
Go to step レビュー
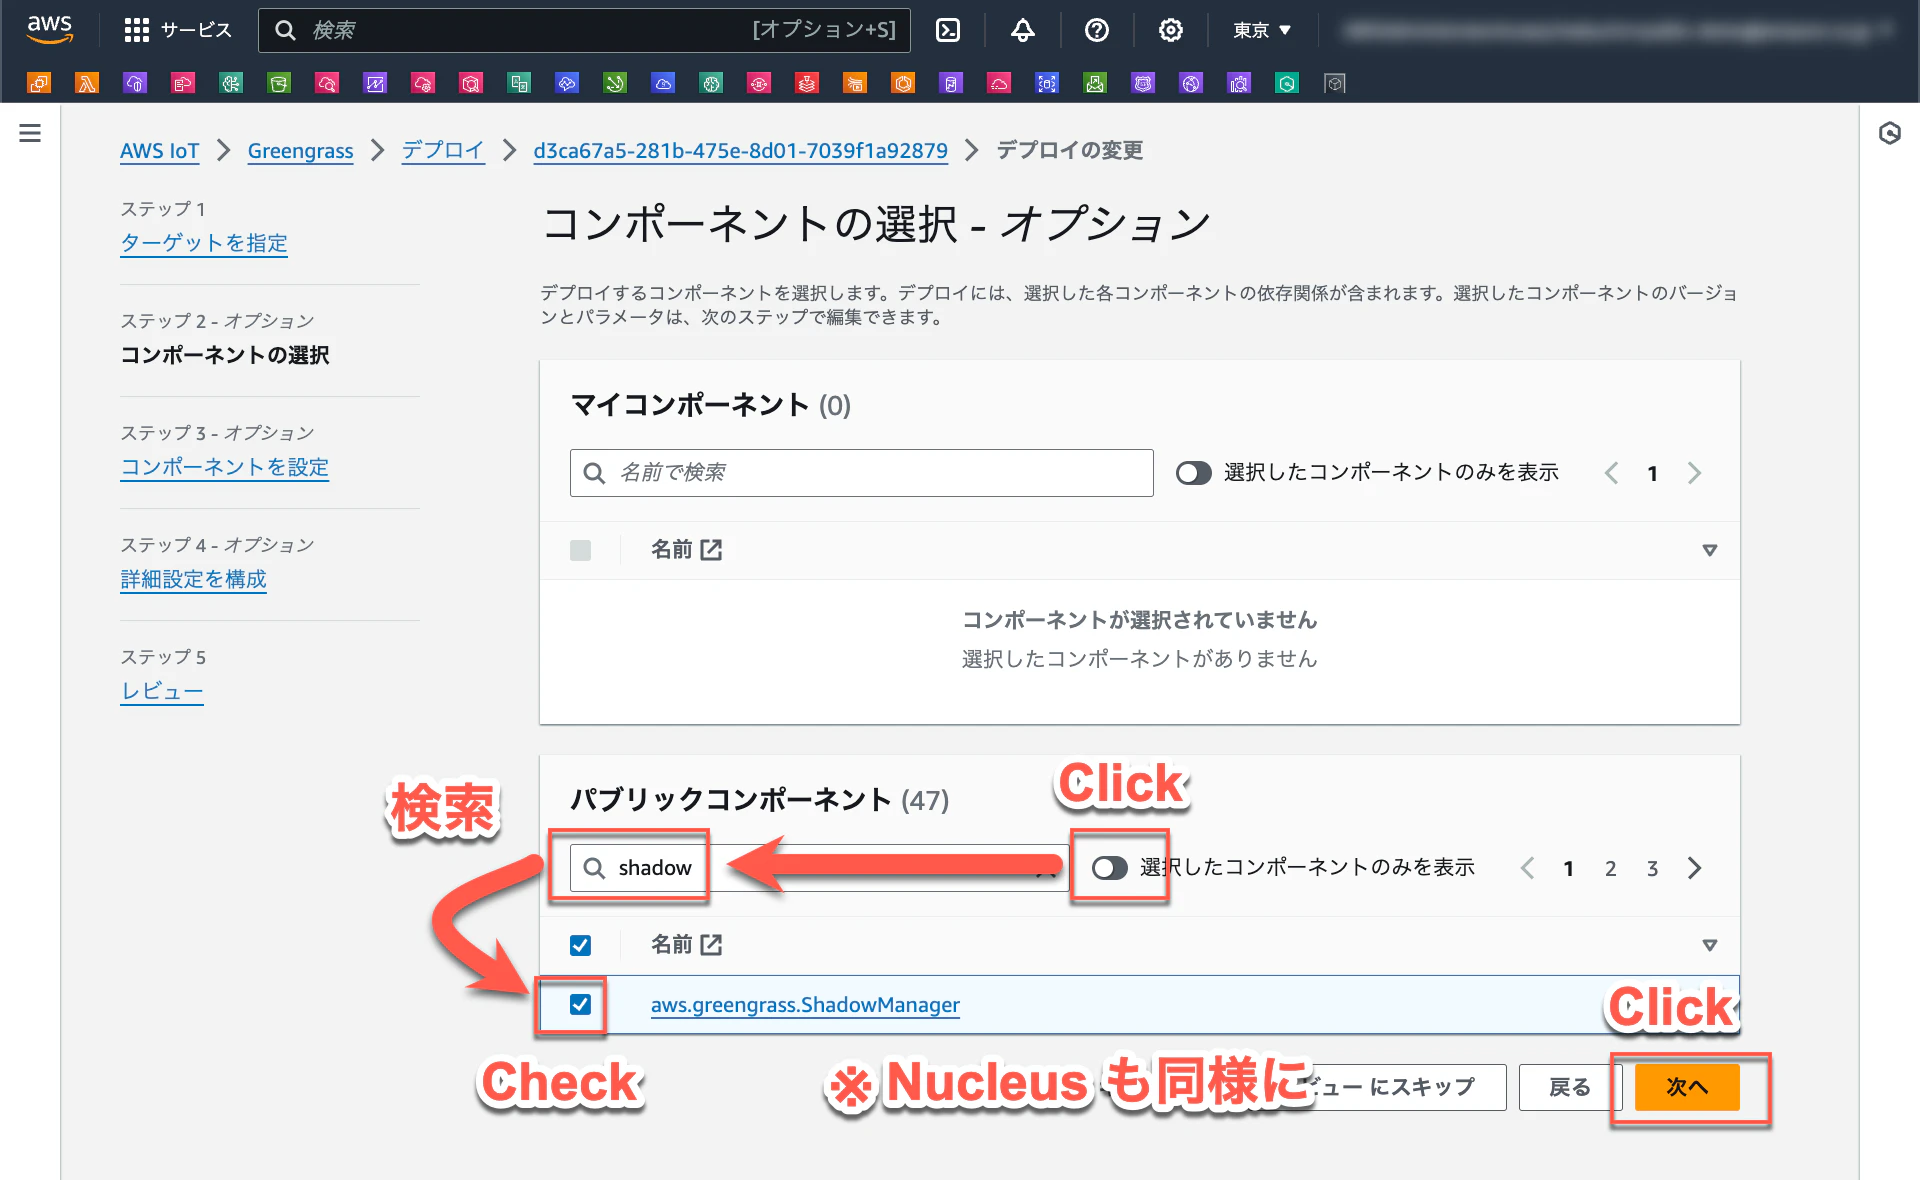click(x=162, y=691)
